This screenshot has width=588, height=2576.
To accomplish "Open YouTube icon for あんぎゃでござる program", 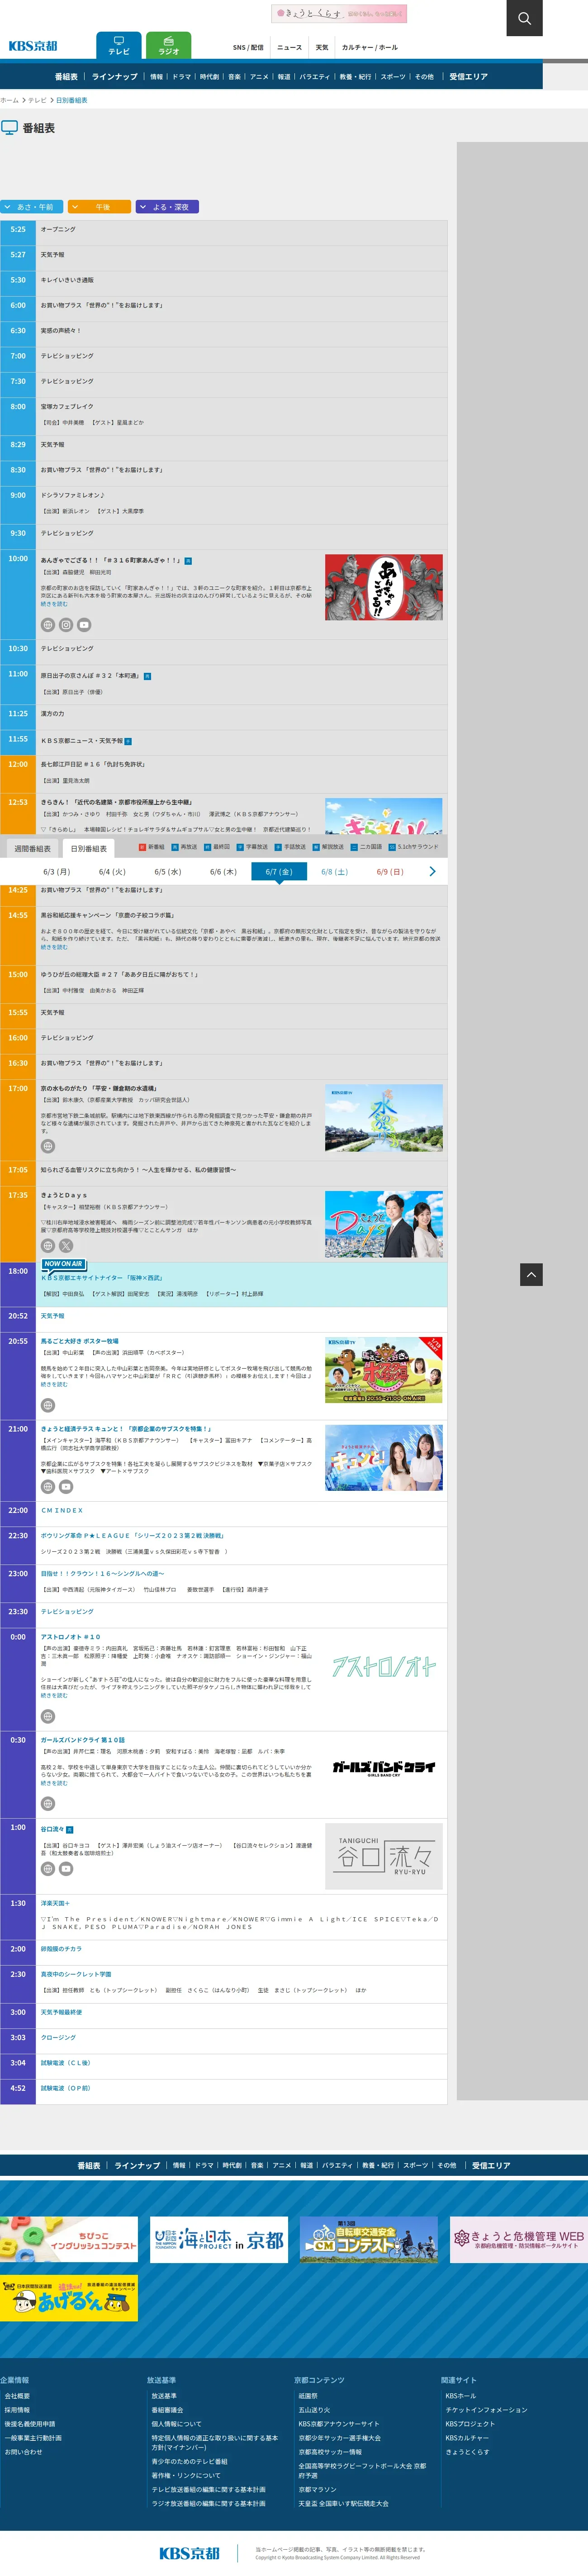I will [x=84, y=625].
